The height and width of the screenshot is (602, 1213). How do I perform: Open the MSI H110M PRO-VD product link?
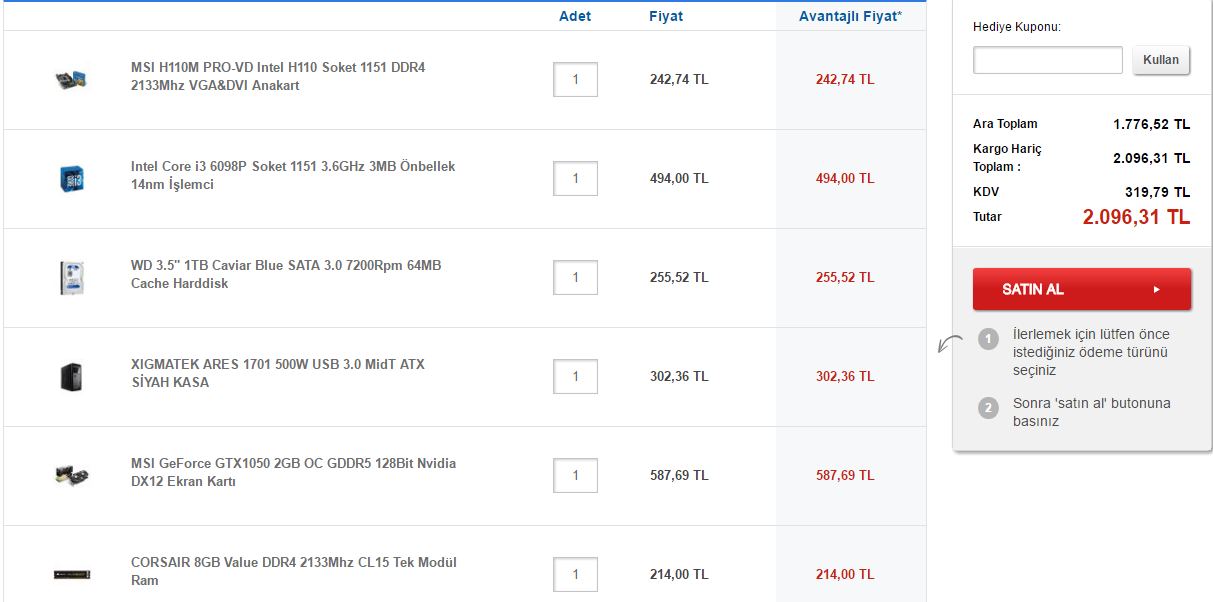278,76
